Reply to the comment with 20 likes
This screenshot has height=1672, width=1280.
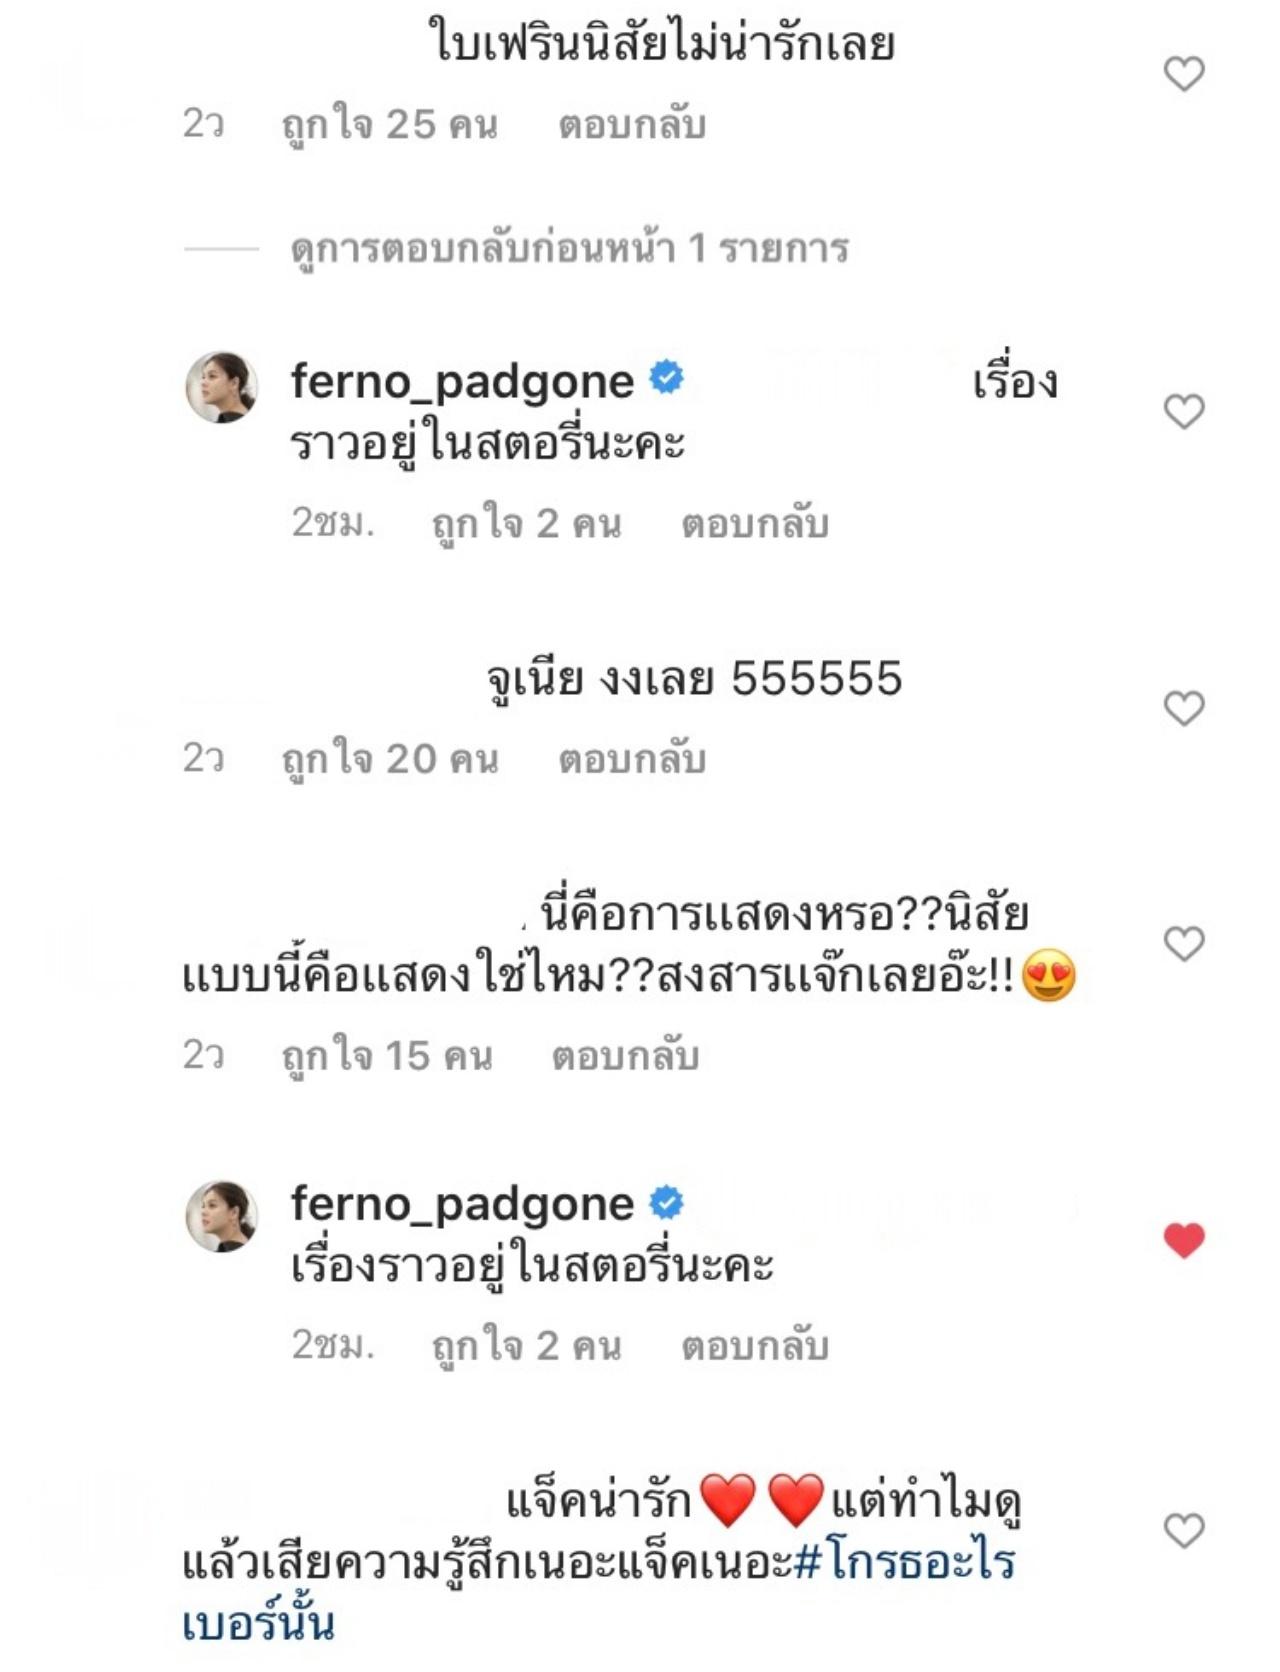[632, 759]
